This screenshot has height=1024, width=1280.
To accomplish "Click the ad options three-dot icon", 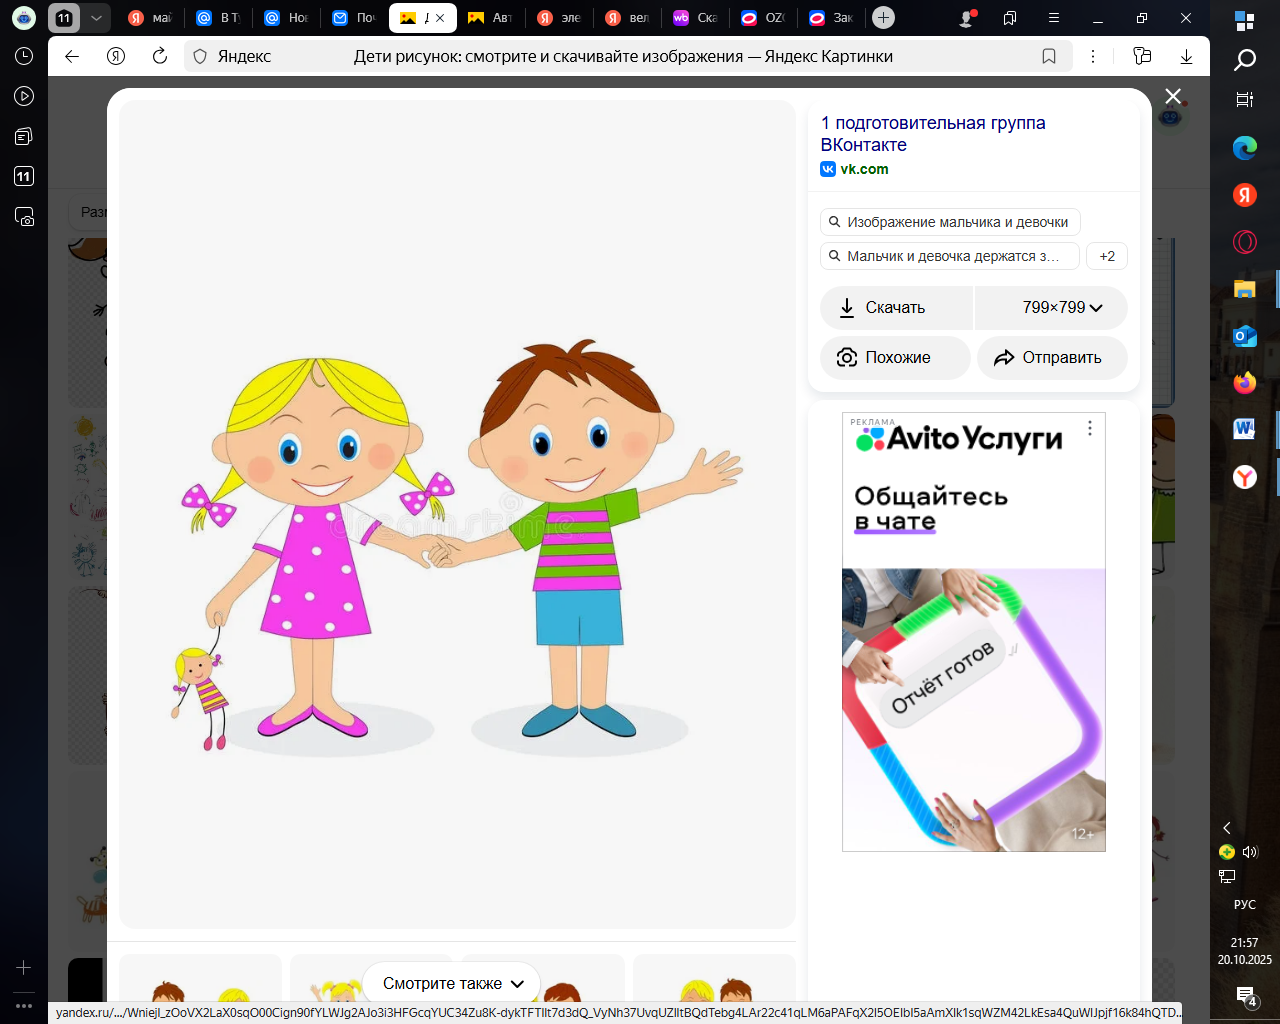I will (x=1090, y=428).
